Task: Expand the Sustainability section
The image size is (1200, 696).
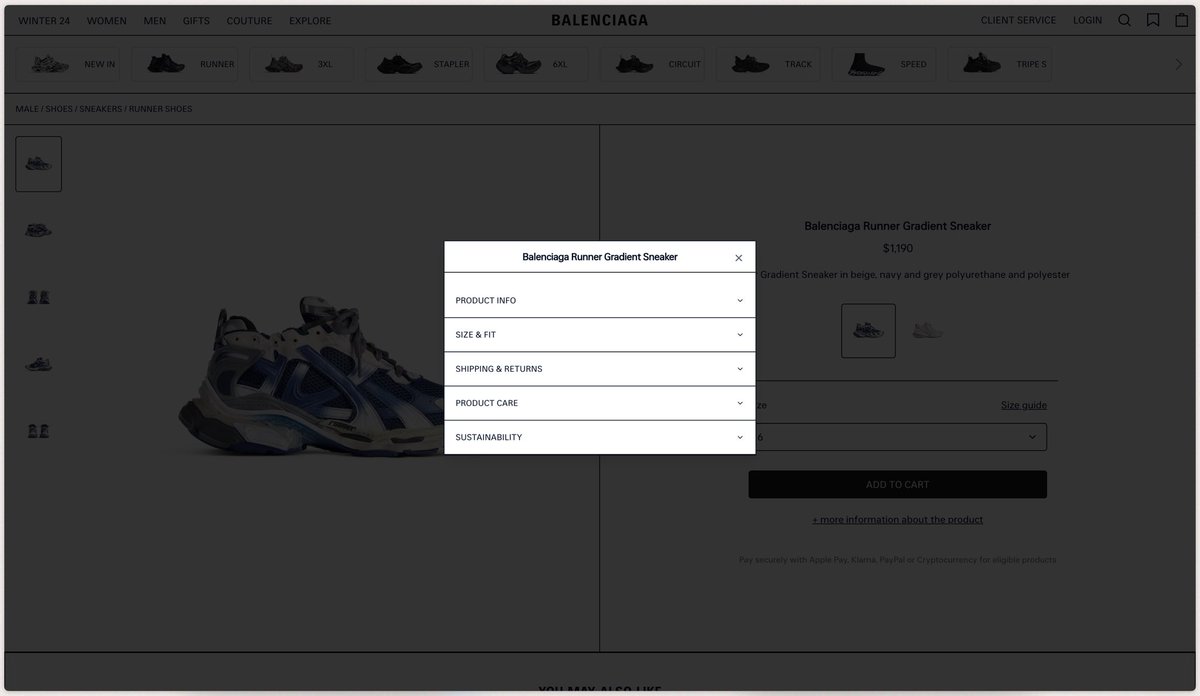Action: [600, 437]
